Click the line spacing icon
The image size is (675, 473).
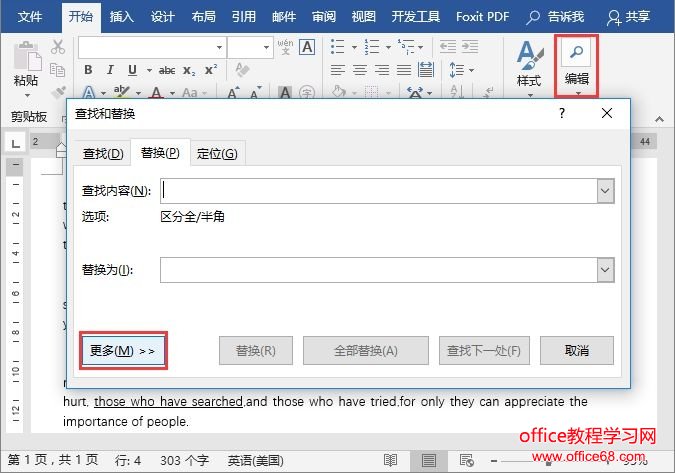[456, 70]
